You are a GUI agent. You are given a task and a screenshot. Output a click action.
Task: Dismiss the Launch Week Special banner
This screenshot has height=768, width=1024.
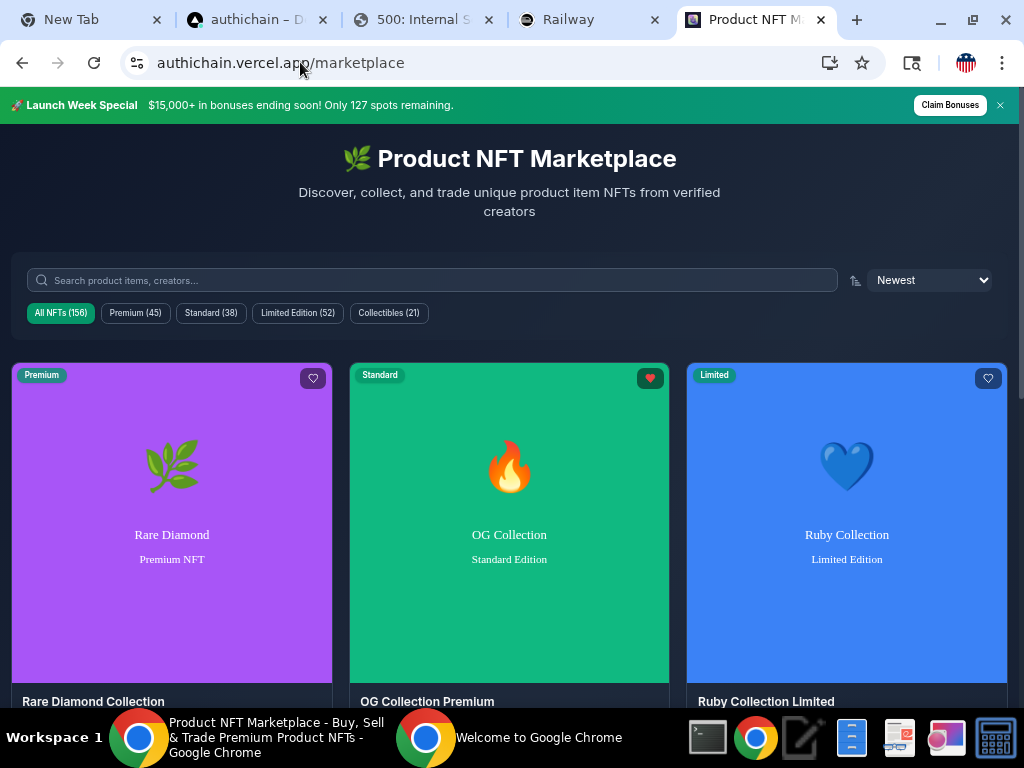tap(1000, 105)
